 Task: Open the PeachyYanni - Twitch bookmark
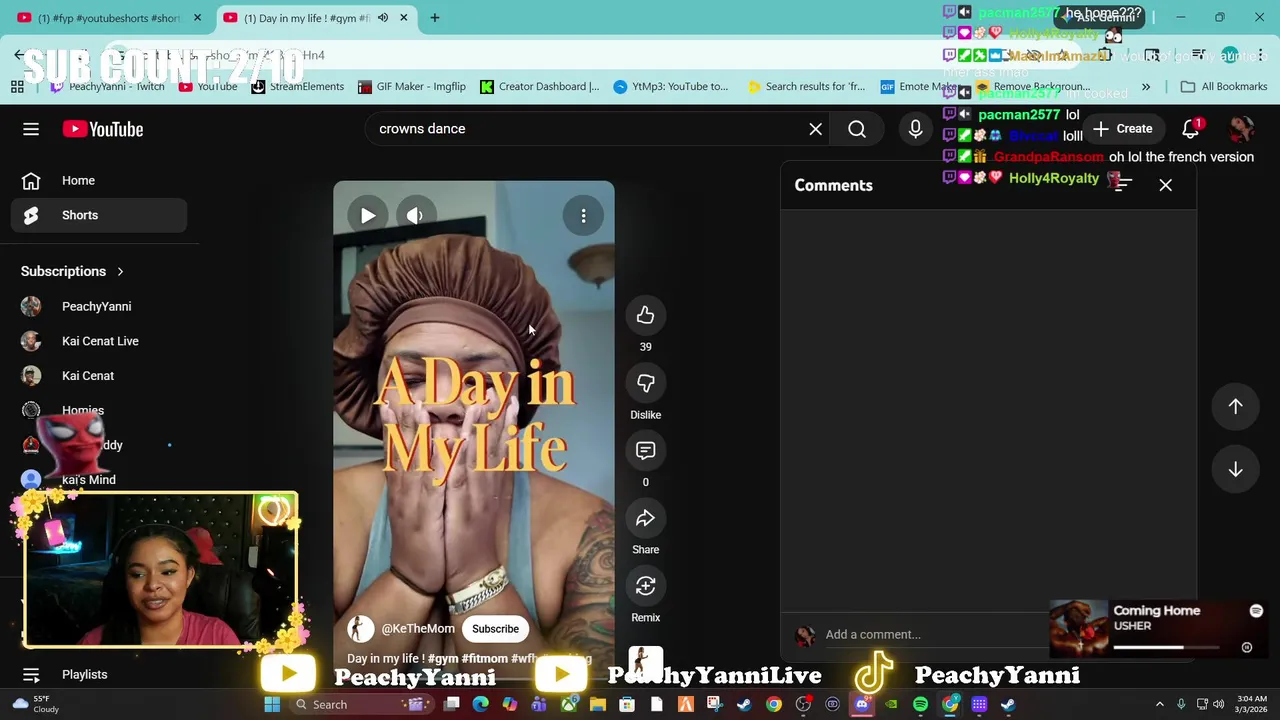tap(107, 87)
